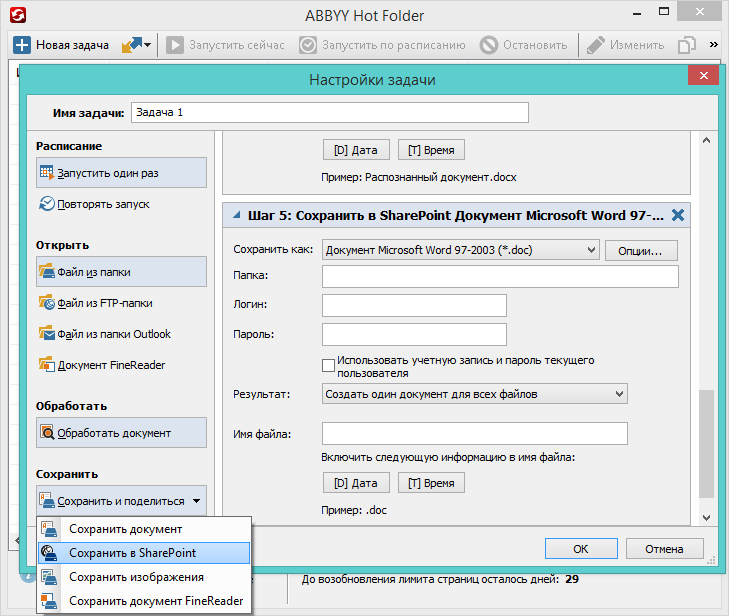Click upper [T] Время button above Step 5
The image size is (729, 616).
coord(431,150)
